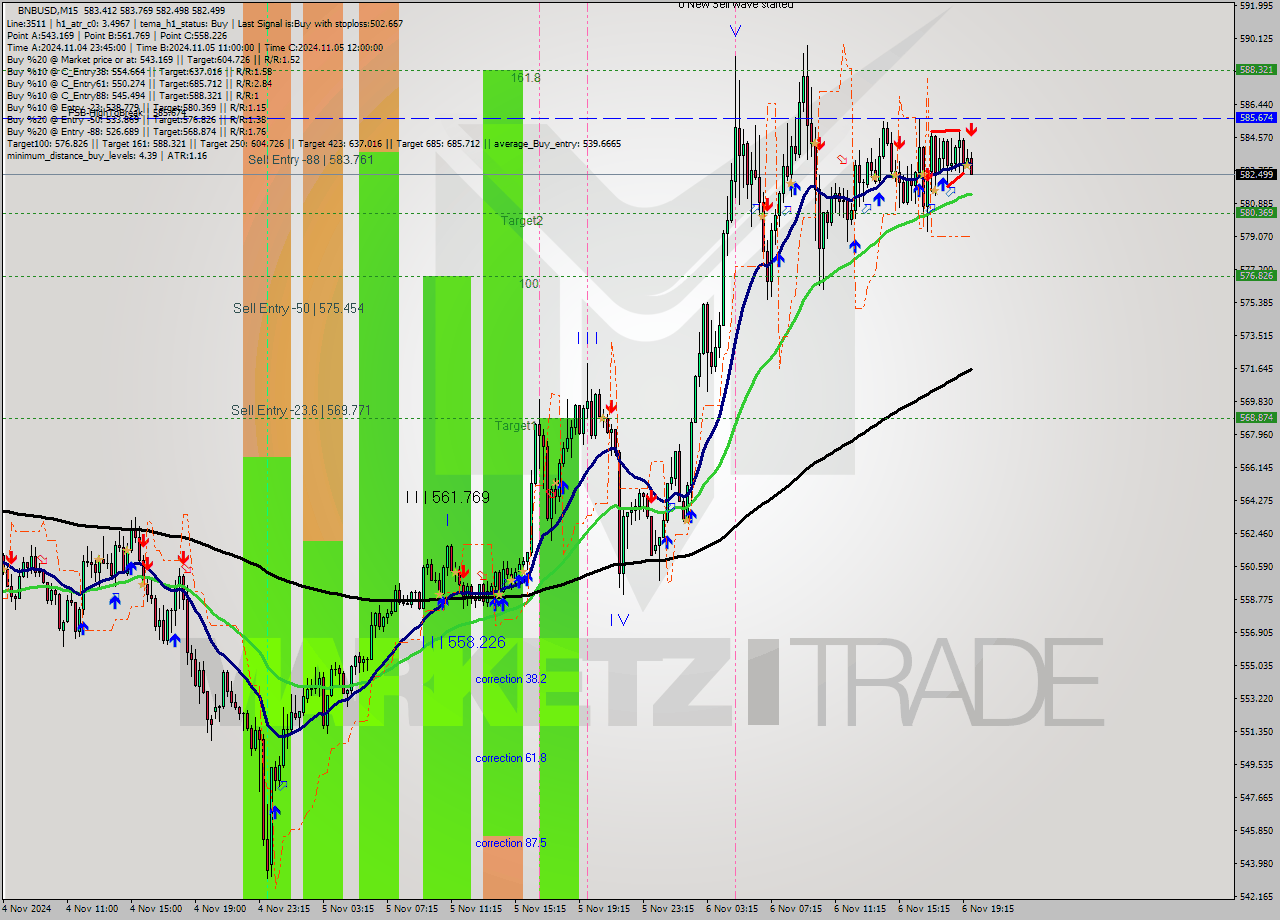Click the 584.570 price axis label
The height and width of the screenshot is (920, 1280).
pyautogui.click(x=1256, y=137)
